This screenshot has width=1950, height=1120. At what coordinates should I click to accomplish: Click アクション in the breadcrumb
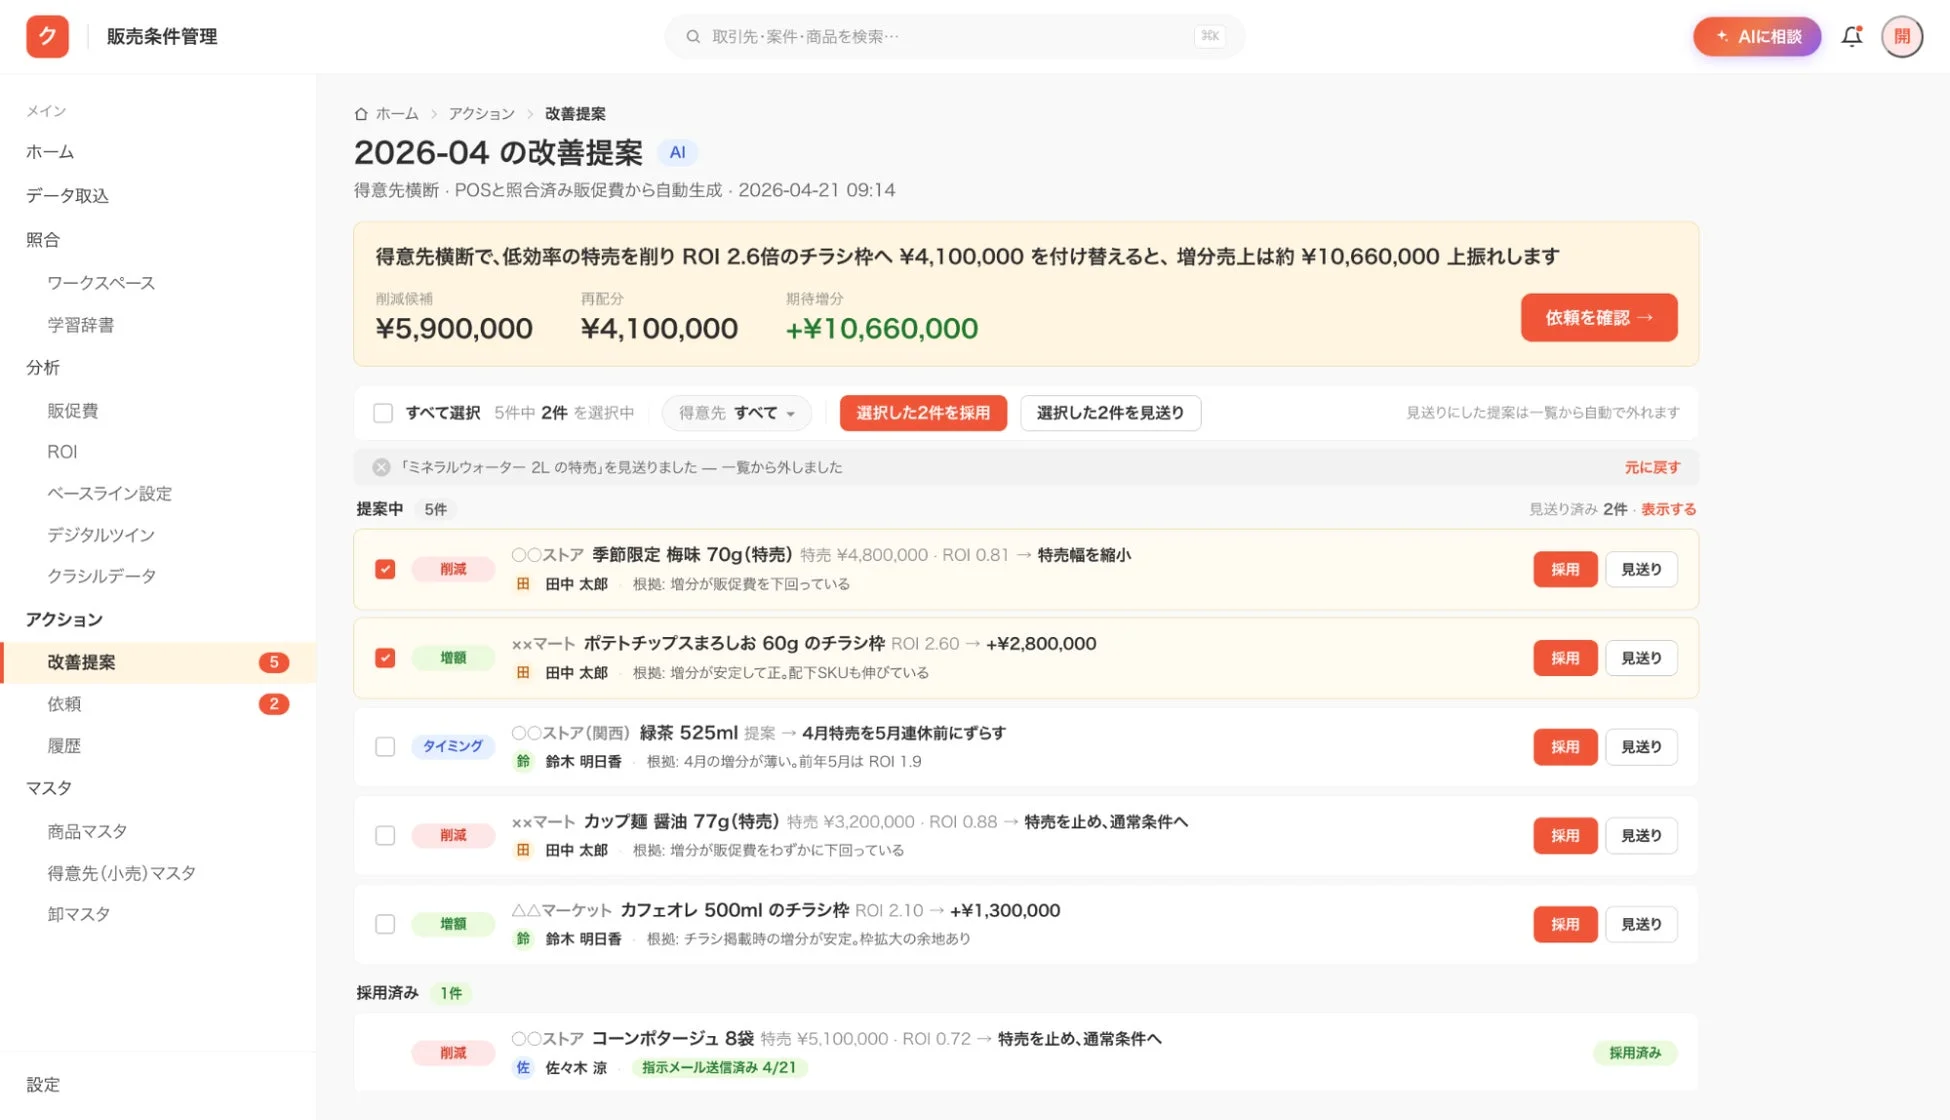pos(481,114)
